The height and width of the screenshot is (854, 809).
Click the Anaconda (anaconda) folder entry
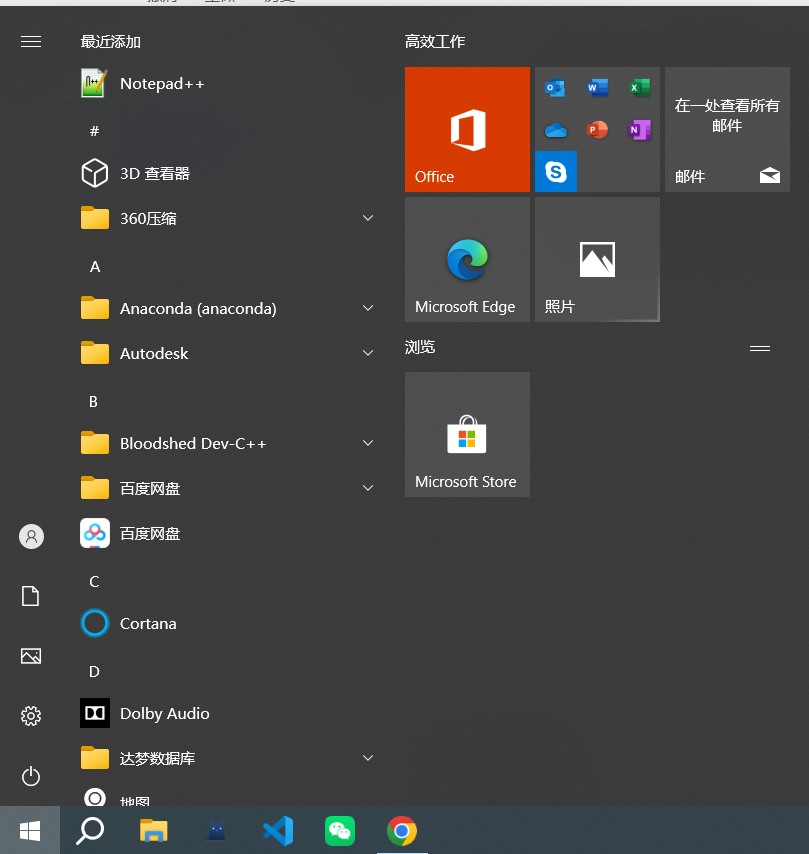point(227,308)
